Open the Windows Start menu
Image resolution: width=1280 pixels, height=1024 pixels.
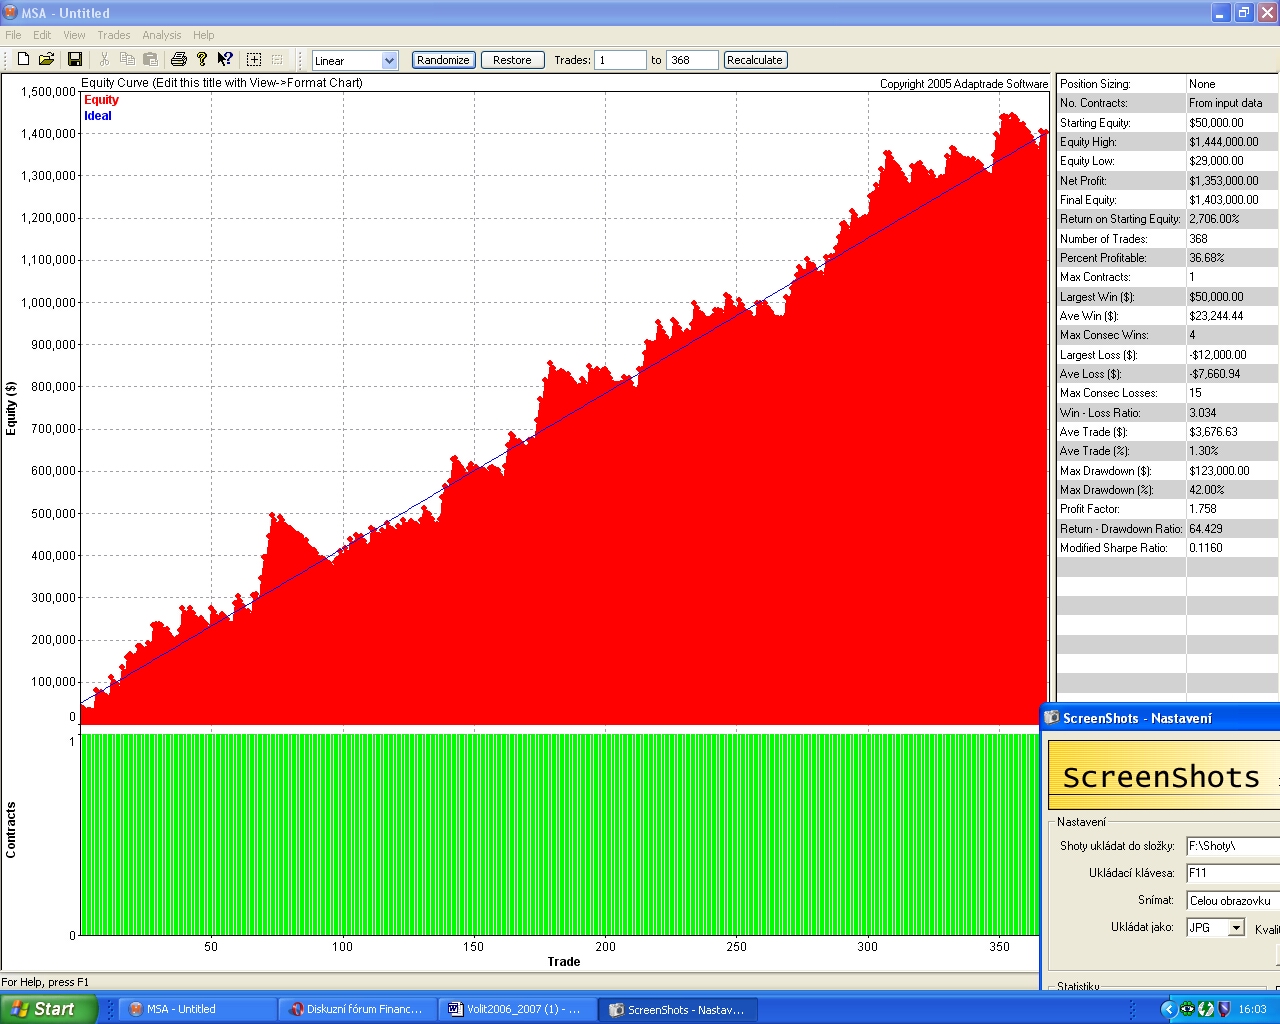(x=48, y=1009)
